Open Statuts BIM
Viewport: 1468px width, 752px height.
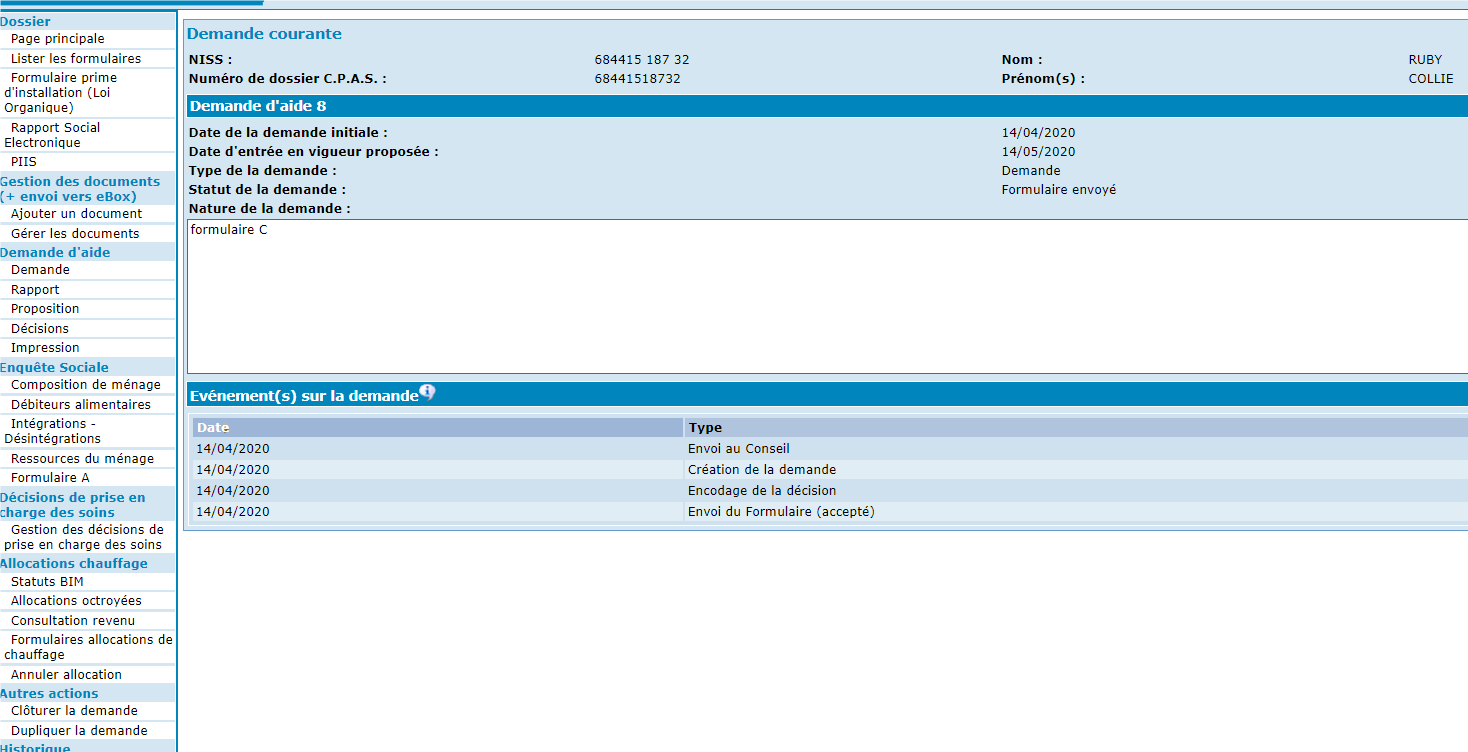coord(47,582)
